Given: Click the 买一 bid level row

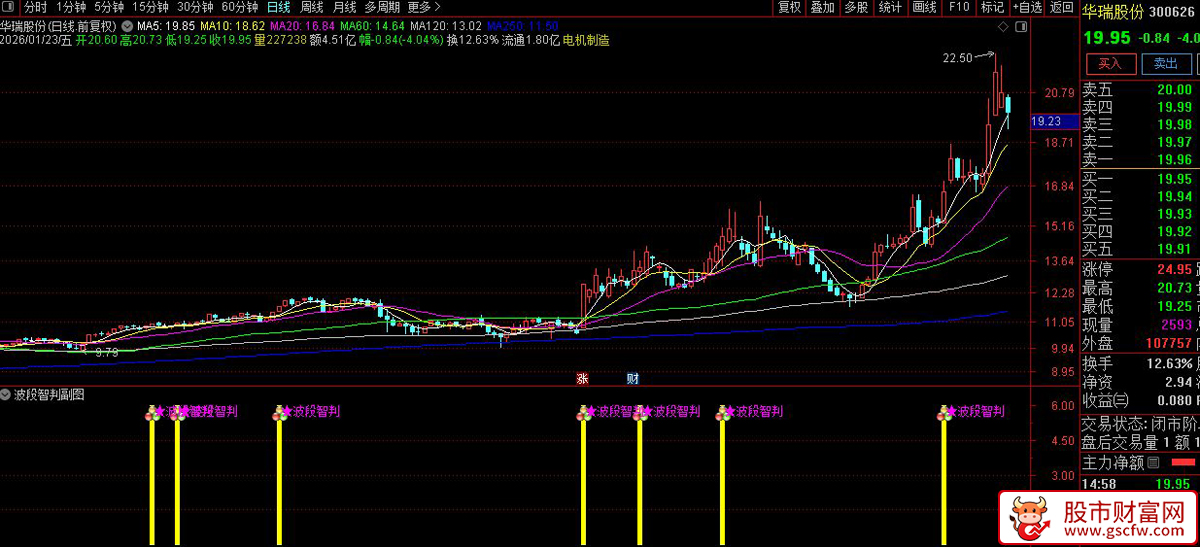Looking at the screenshot, I should pos(1140,179).
